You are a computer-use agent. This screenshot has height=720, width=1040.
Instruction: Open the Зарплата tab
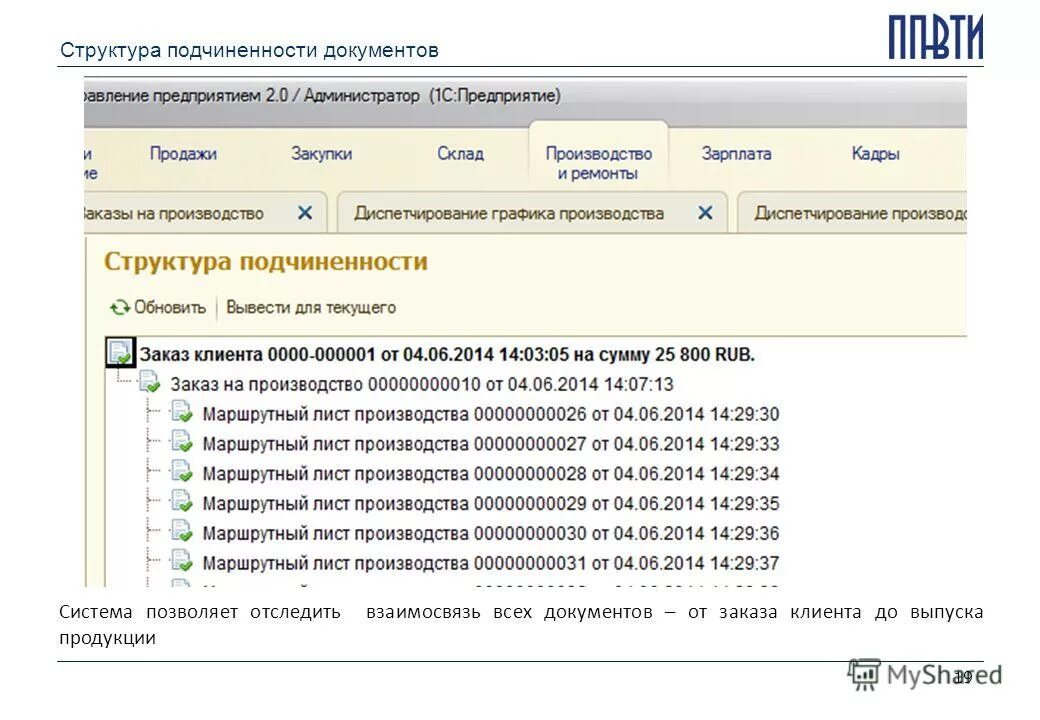[x=736, y=154]
